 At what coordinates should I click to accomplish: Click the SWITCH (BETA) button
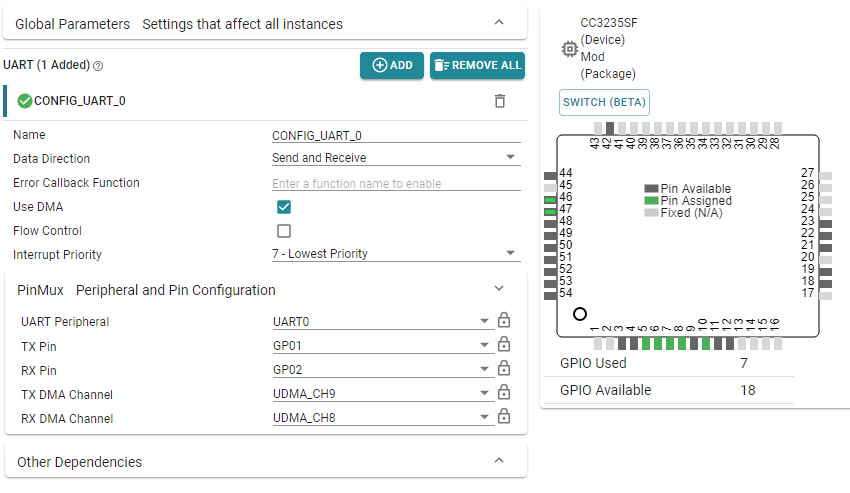tap(605, 102)
